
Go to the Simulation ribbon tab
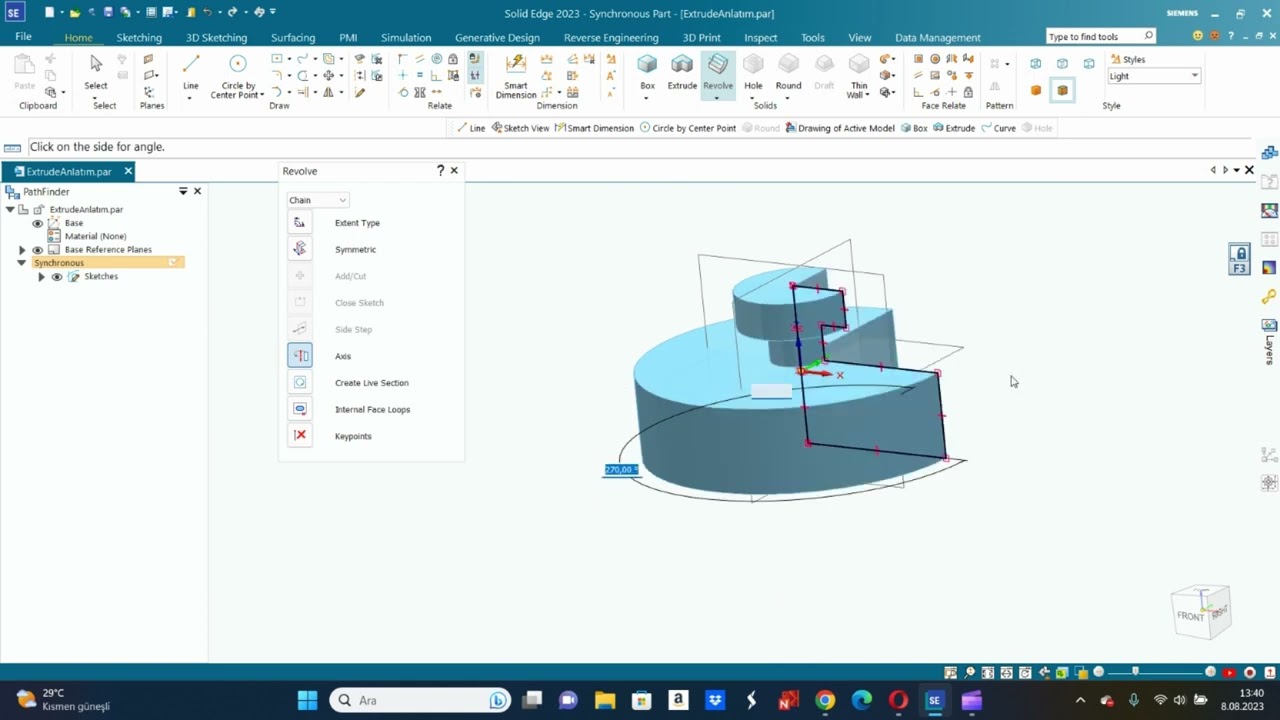coord(406,38)
